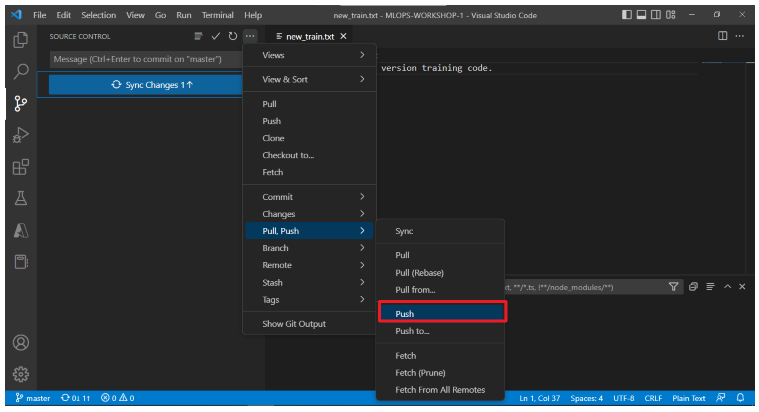The image size is (759, 412).
Task: Expand the Pull, Push submenu
Action: pos(310,231)
